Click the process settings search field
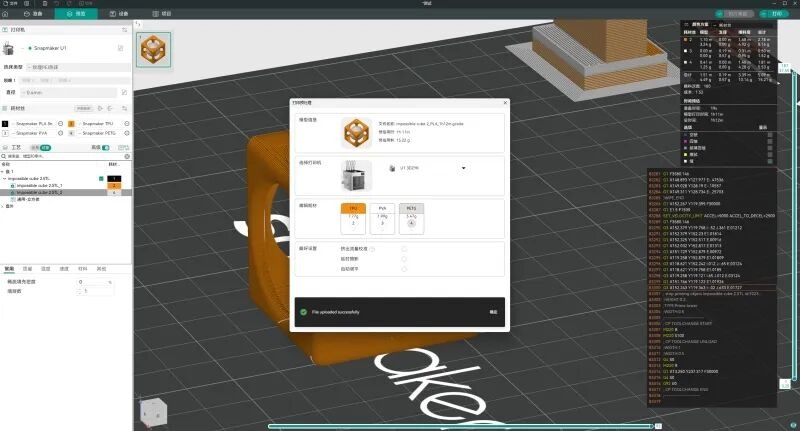The image size is (800, 431). [x=65, y=157]
